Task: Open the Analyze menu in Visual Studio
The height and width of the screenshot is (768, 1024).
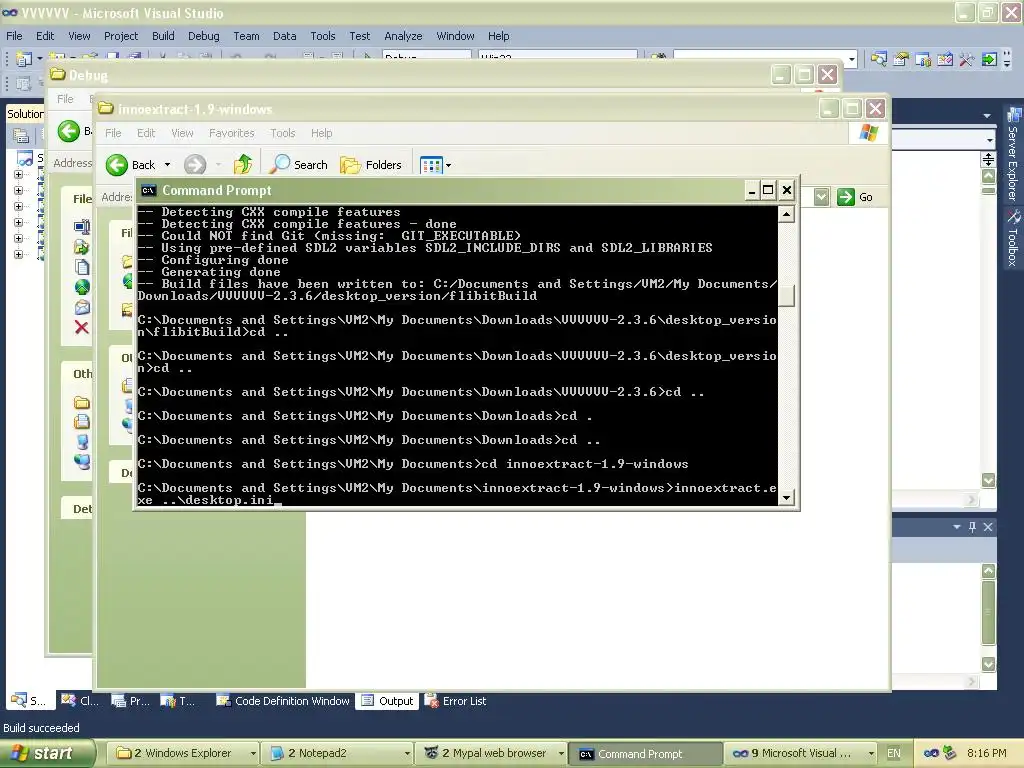Action: [403, 36]
